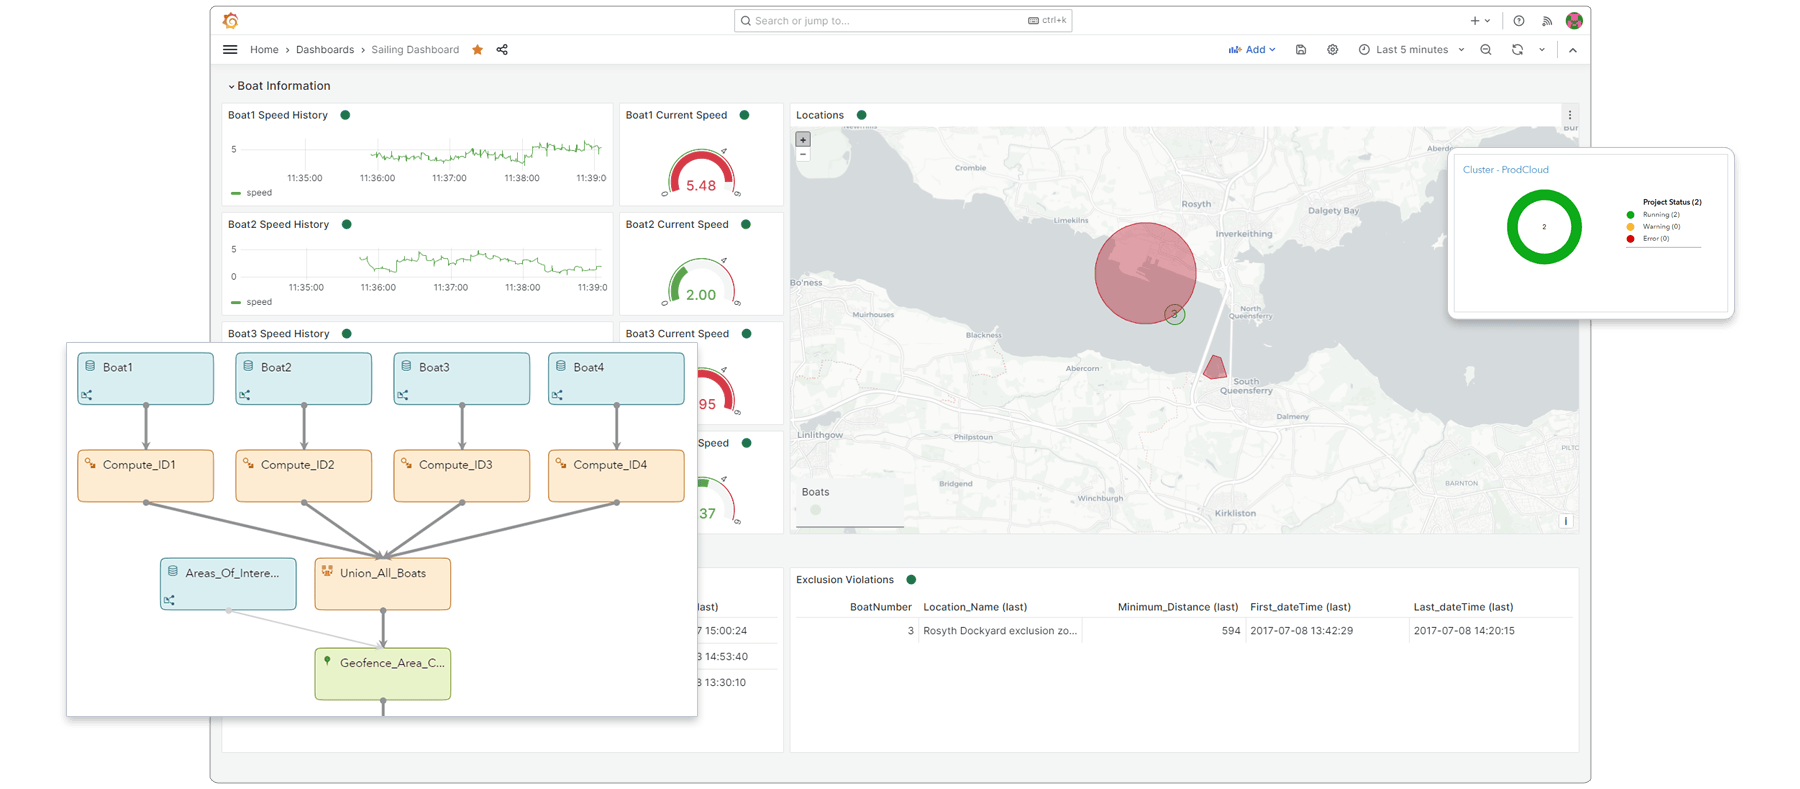Click Sailing Dashboard breadcrumb
Image resolution: width=1800 pixels, height=789 pixels.
click(x=415, y=50)
